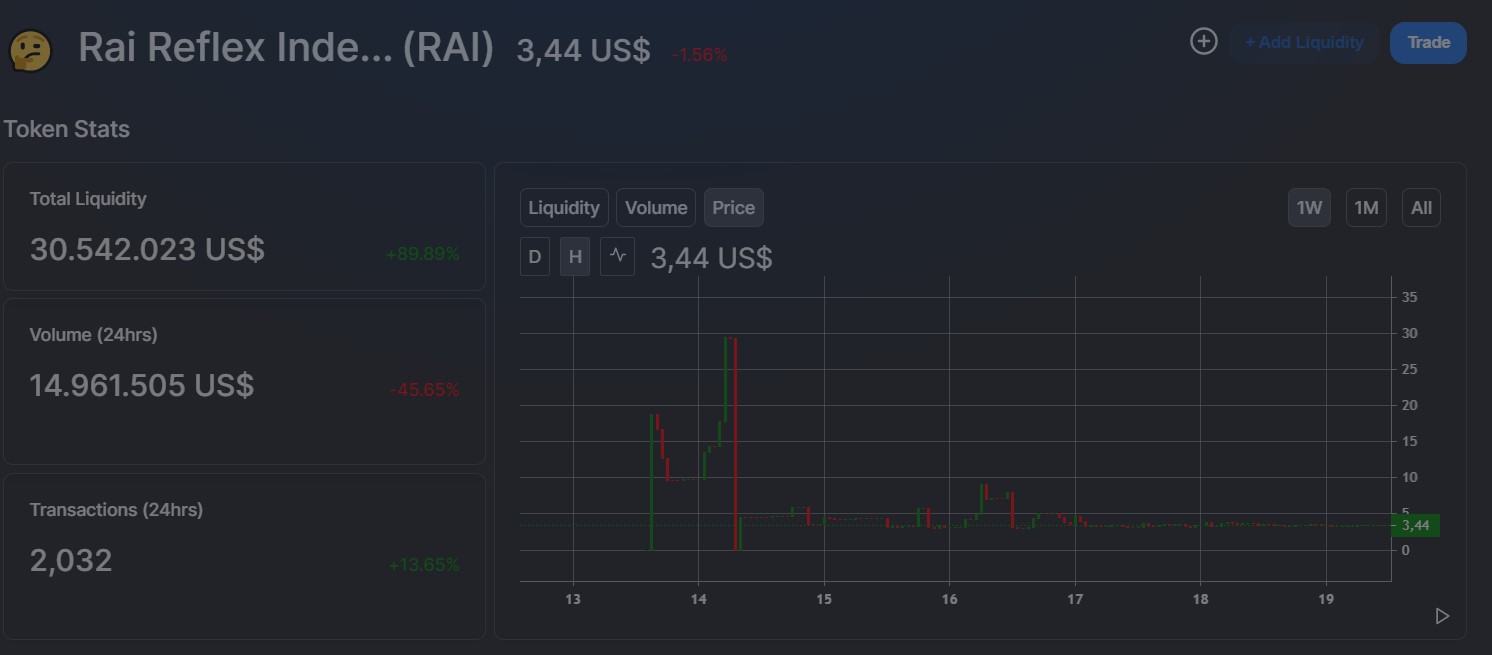The width and height of the screenshot is (1492, 655).
Task: Click the Transactions (24hrs) label
Action: 116,510
